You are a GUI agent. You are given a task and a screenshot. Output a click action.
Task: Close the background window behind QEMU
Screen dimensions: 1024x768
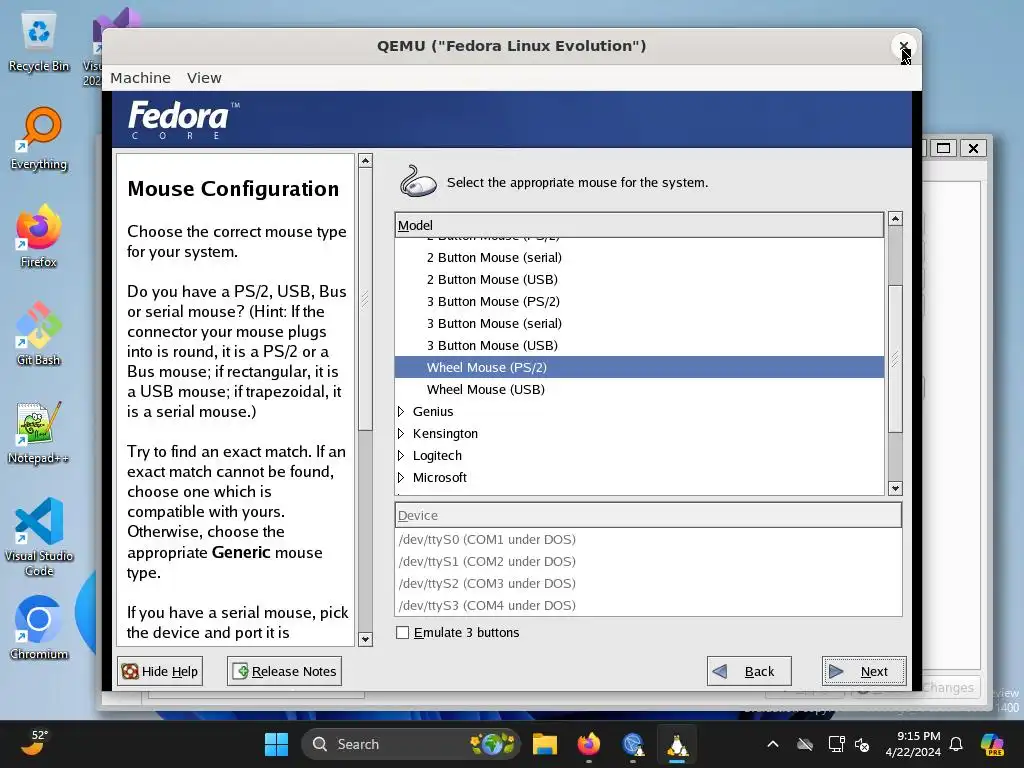(973, 148)
